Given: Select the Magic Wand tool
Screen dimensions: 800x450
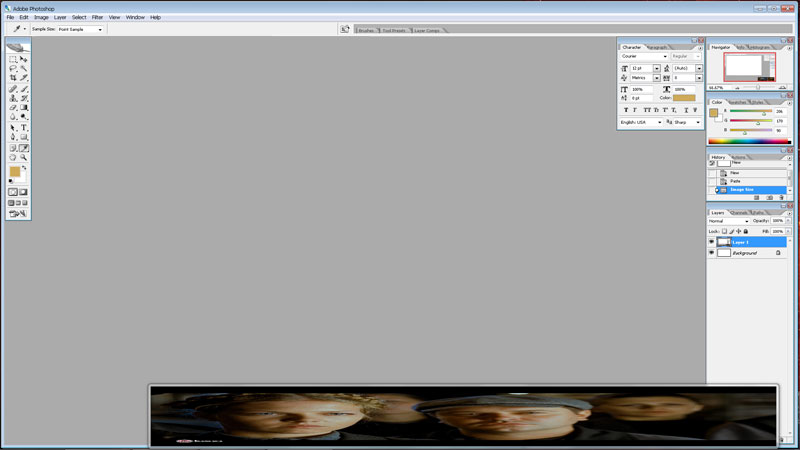Looking at the screenshot, I should point(24,68).
